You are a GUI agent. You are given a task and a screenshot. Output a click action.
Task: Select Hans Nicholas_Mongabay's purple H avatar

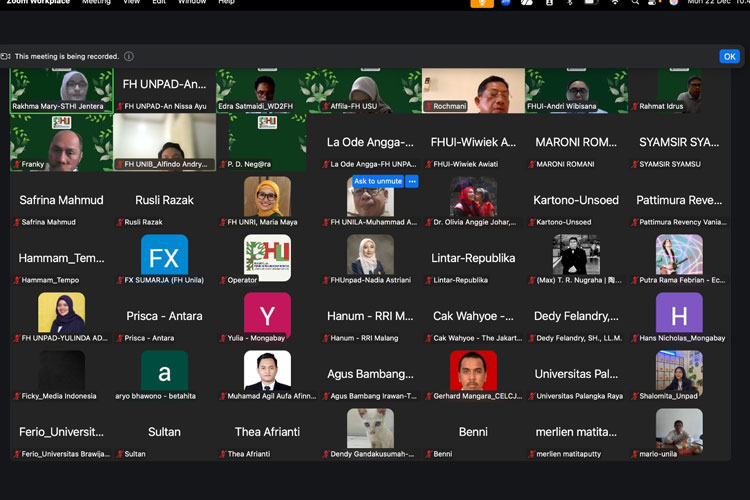[x=679, y=315]
